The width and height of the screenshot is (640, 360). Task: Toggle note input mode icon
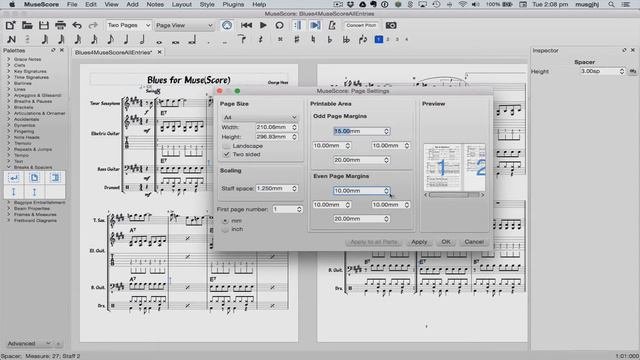(x=11, y=40)
